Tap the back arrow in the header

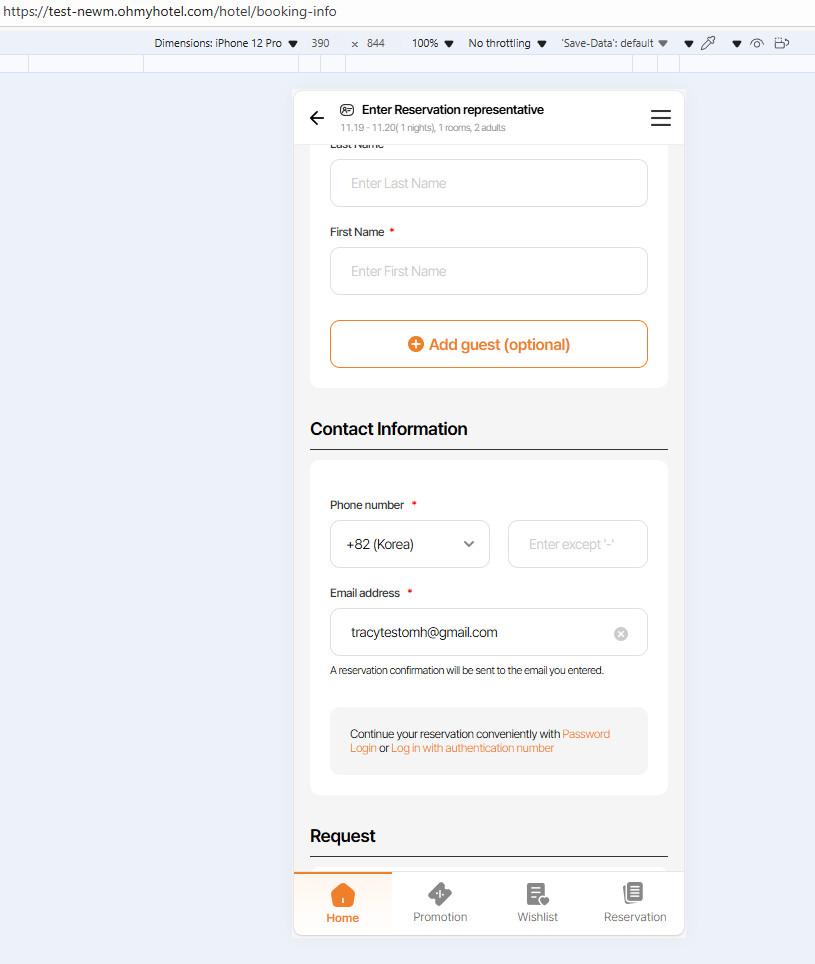point(317,118)
